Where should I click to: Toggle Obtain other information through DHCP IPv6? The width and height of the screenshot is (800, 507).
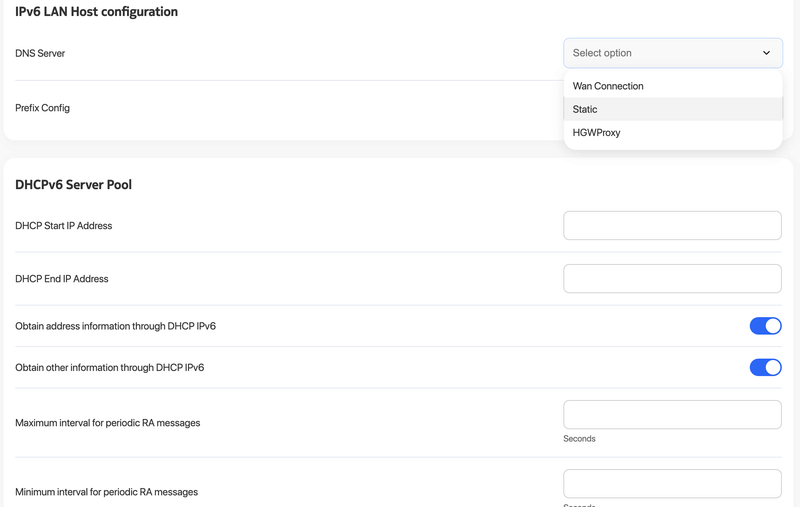tap(765, 367)
